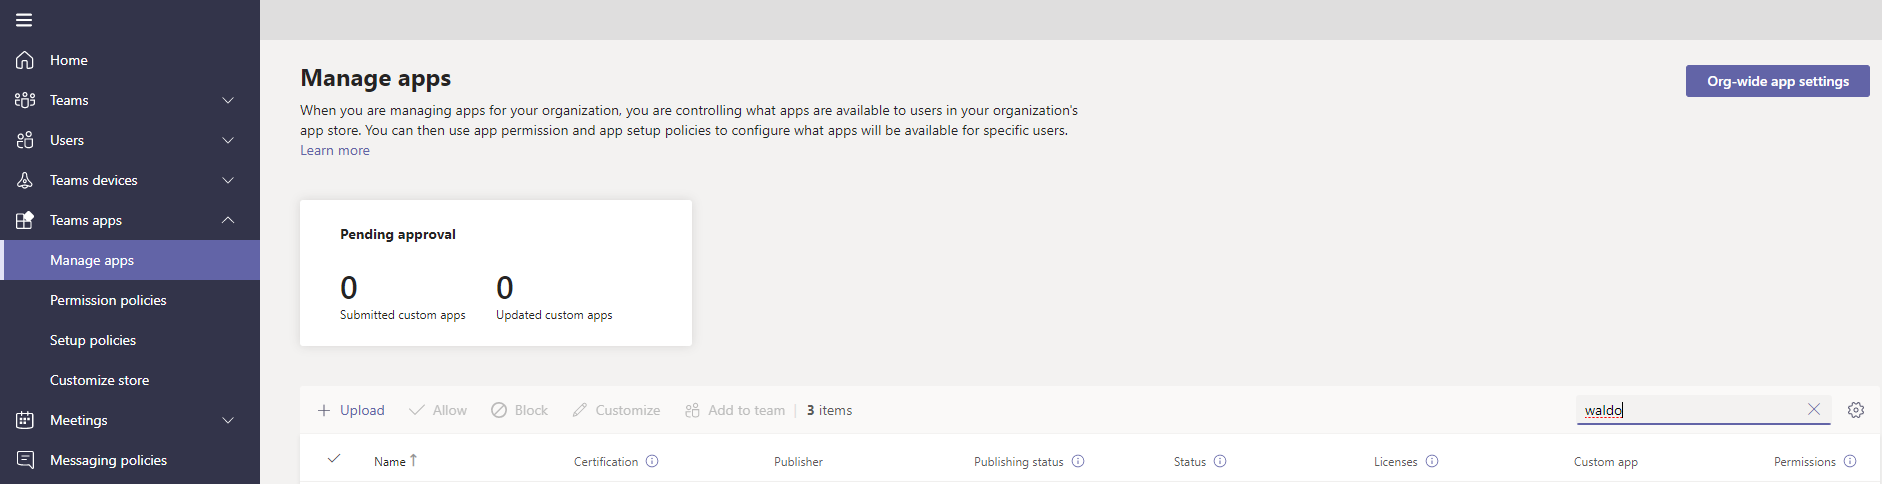Clear the waldo search text
Screen dimensions: 1882x484
click(1814, 409)
